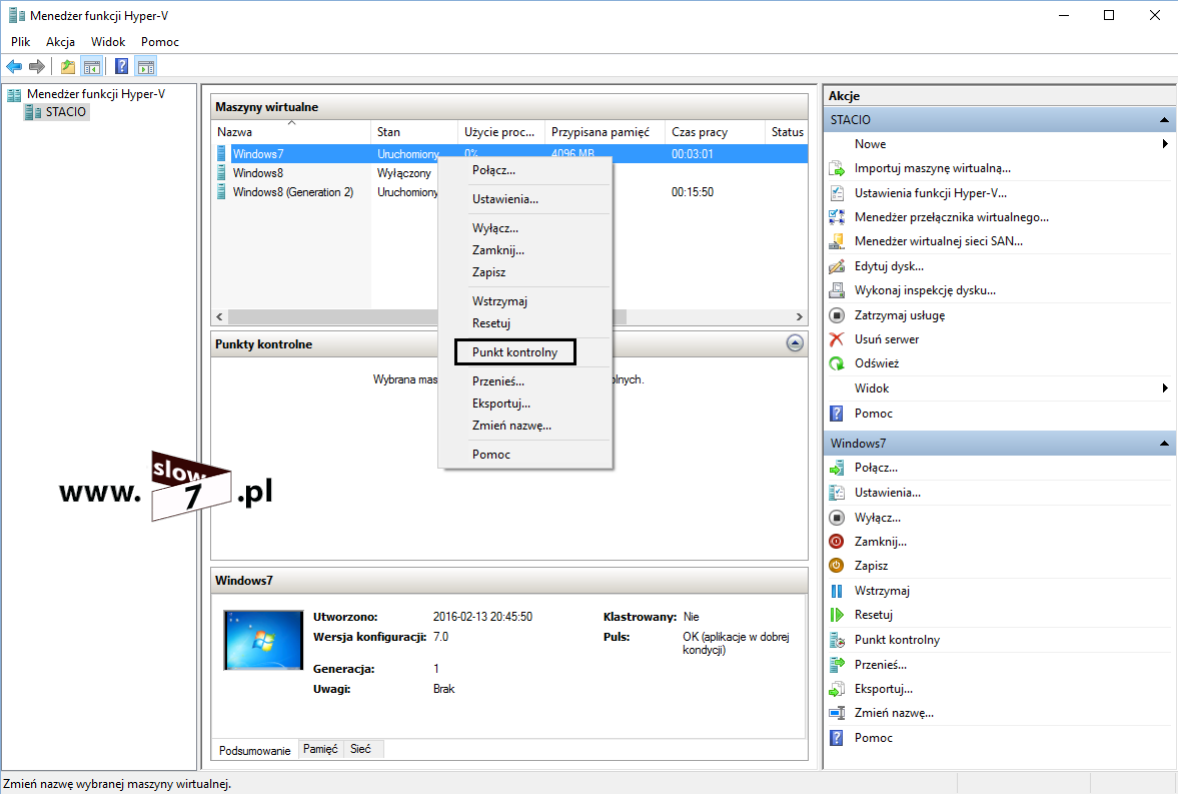
Task: Click the Menedżer przełącznika wirtualnego icon
Action: pyautogui.click(x=836, y=217)
